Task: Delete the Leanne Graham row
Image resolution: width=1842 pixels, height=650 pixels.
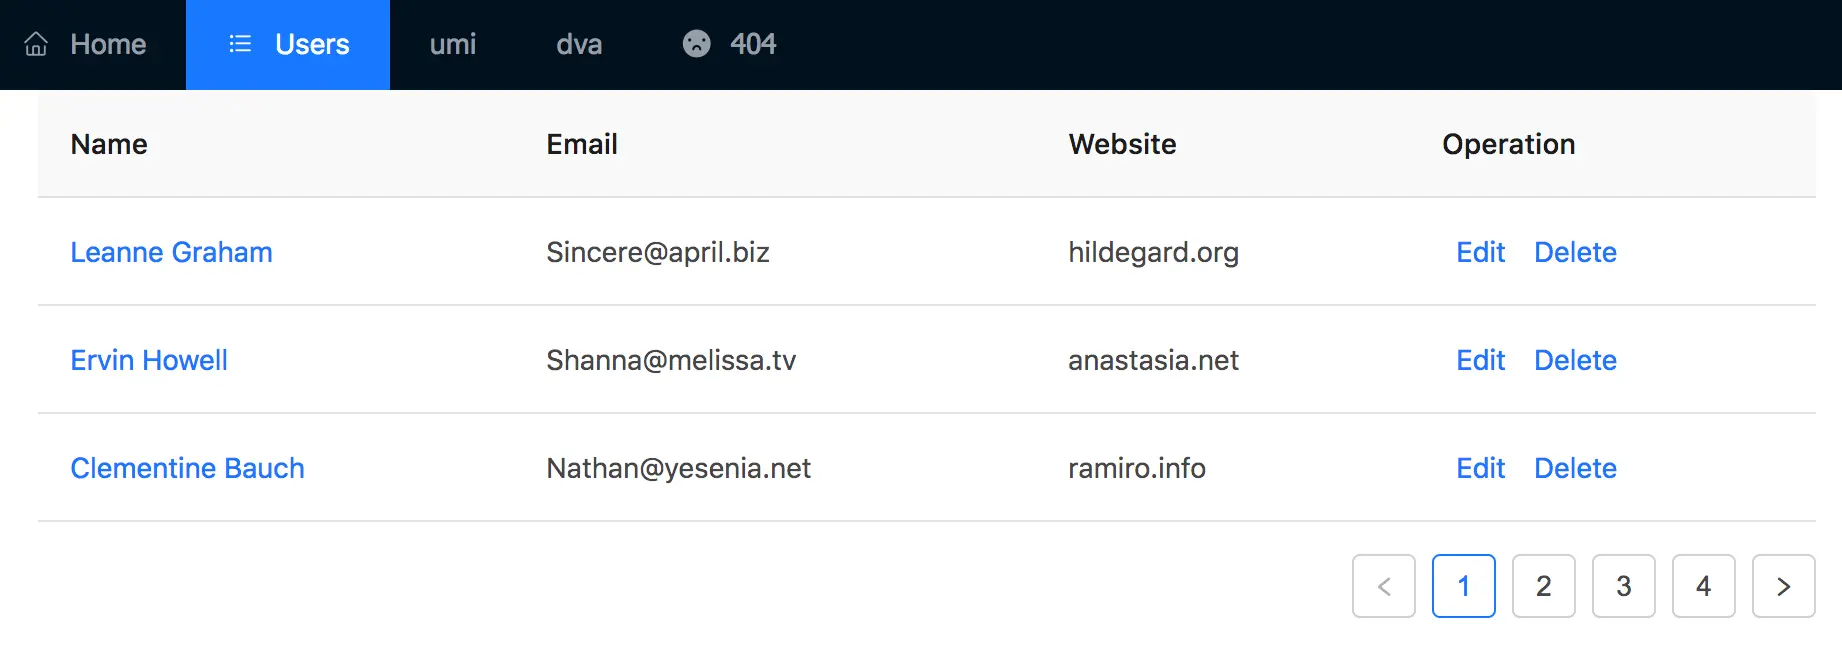Action: point(1575,252)
